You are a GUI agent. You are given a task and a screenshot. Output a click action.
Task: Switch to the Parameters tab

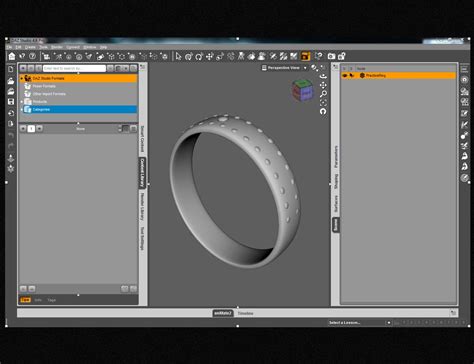336,156
